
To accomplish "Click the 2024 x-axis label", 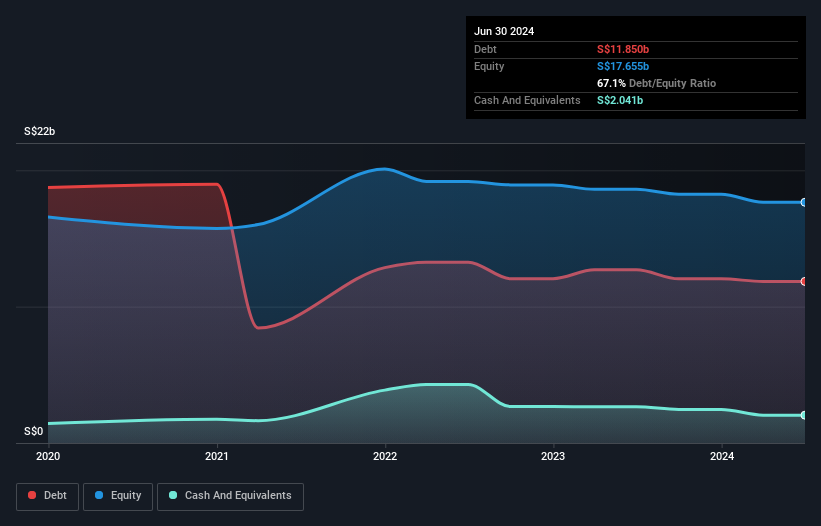I will 722,456.
